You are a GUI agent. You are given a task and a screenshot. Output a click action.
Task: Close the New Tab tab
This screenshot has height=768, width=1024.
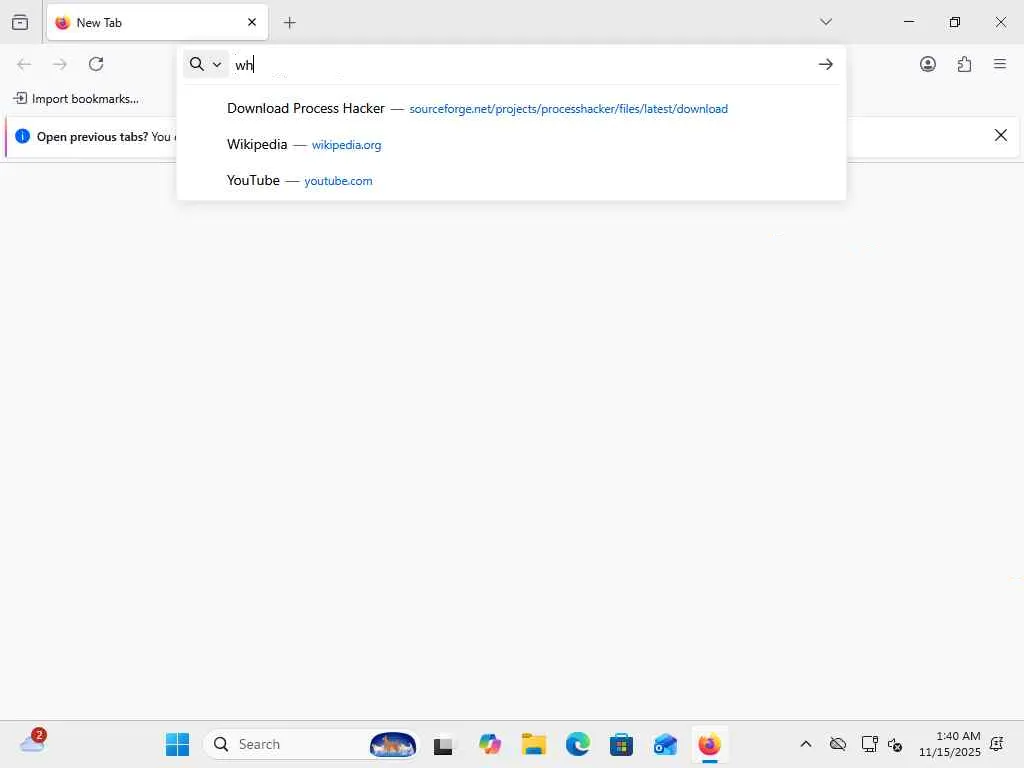[252, 22]
